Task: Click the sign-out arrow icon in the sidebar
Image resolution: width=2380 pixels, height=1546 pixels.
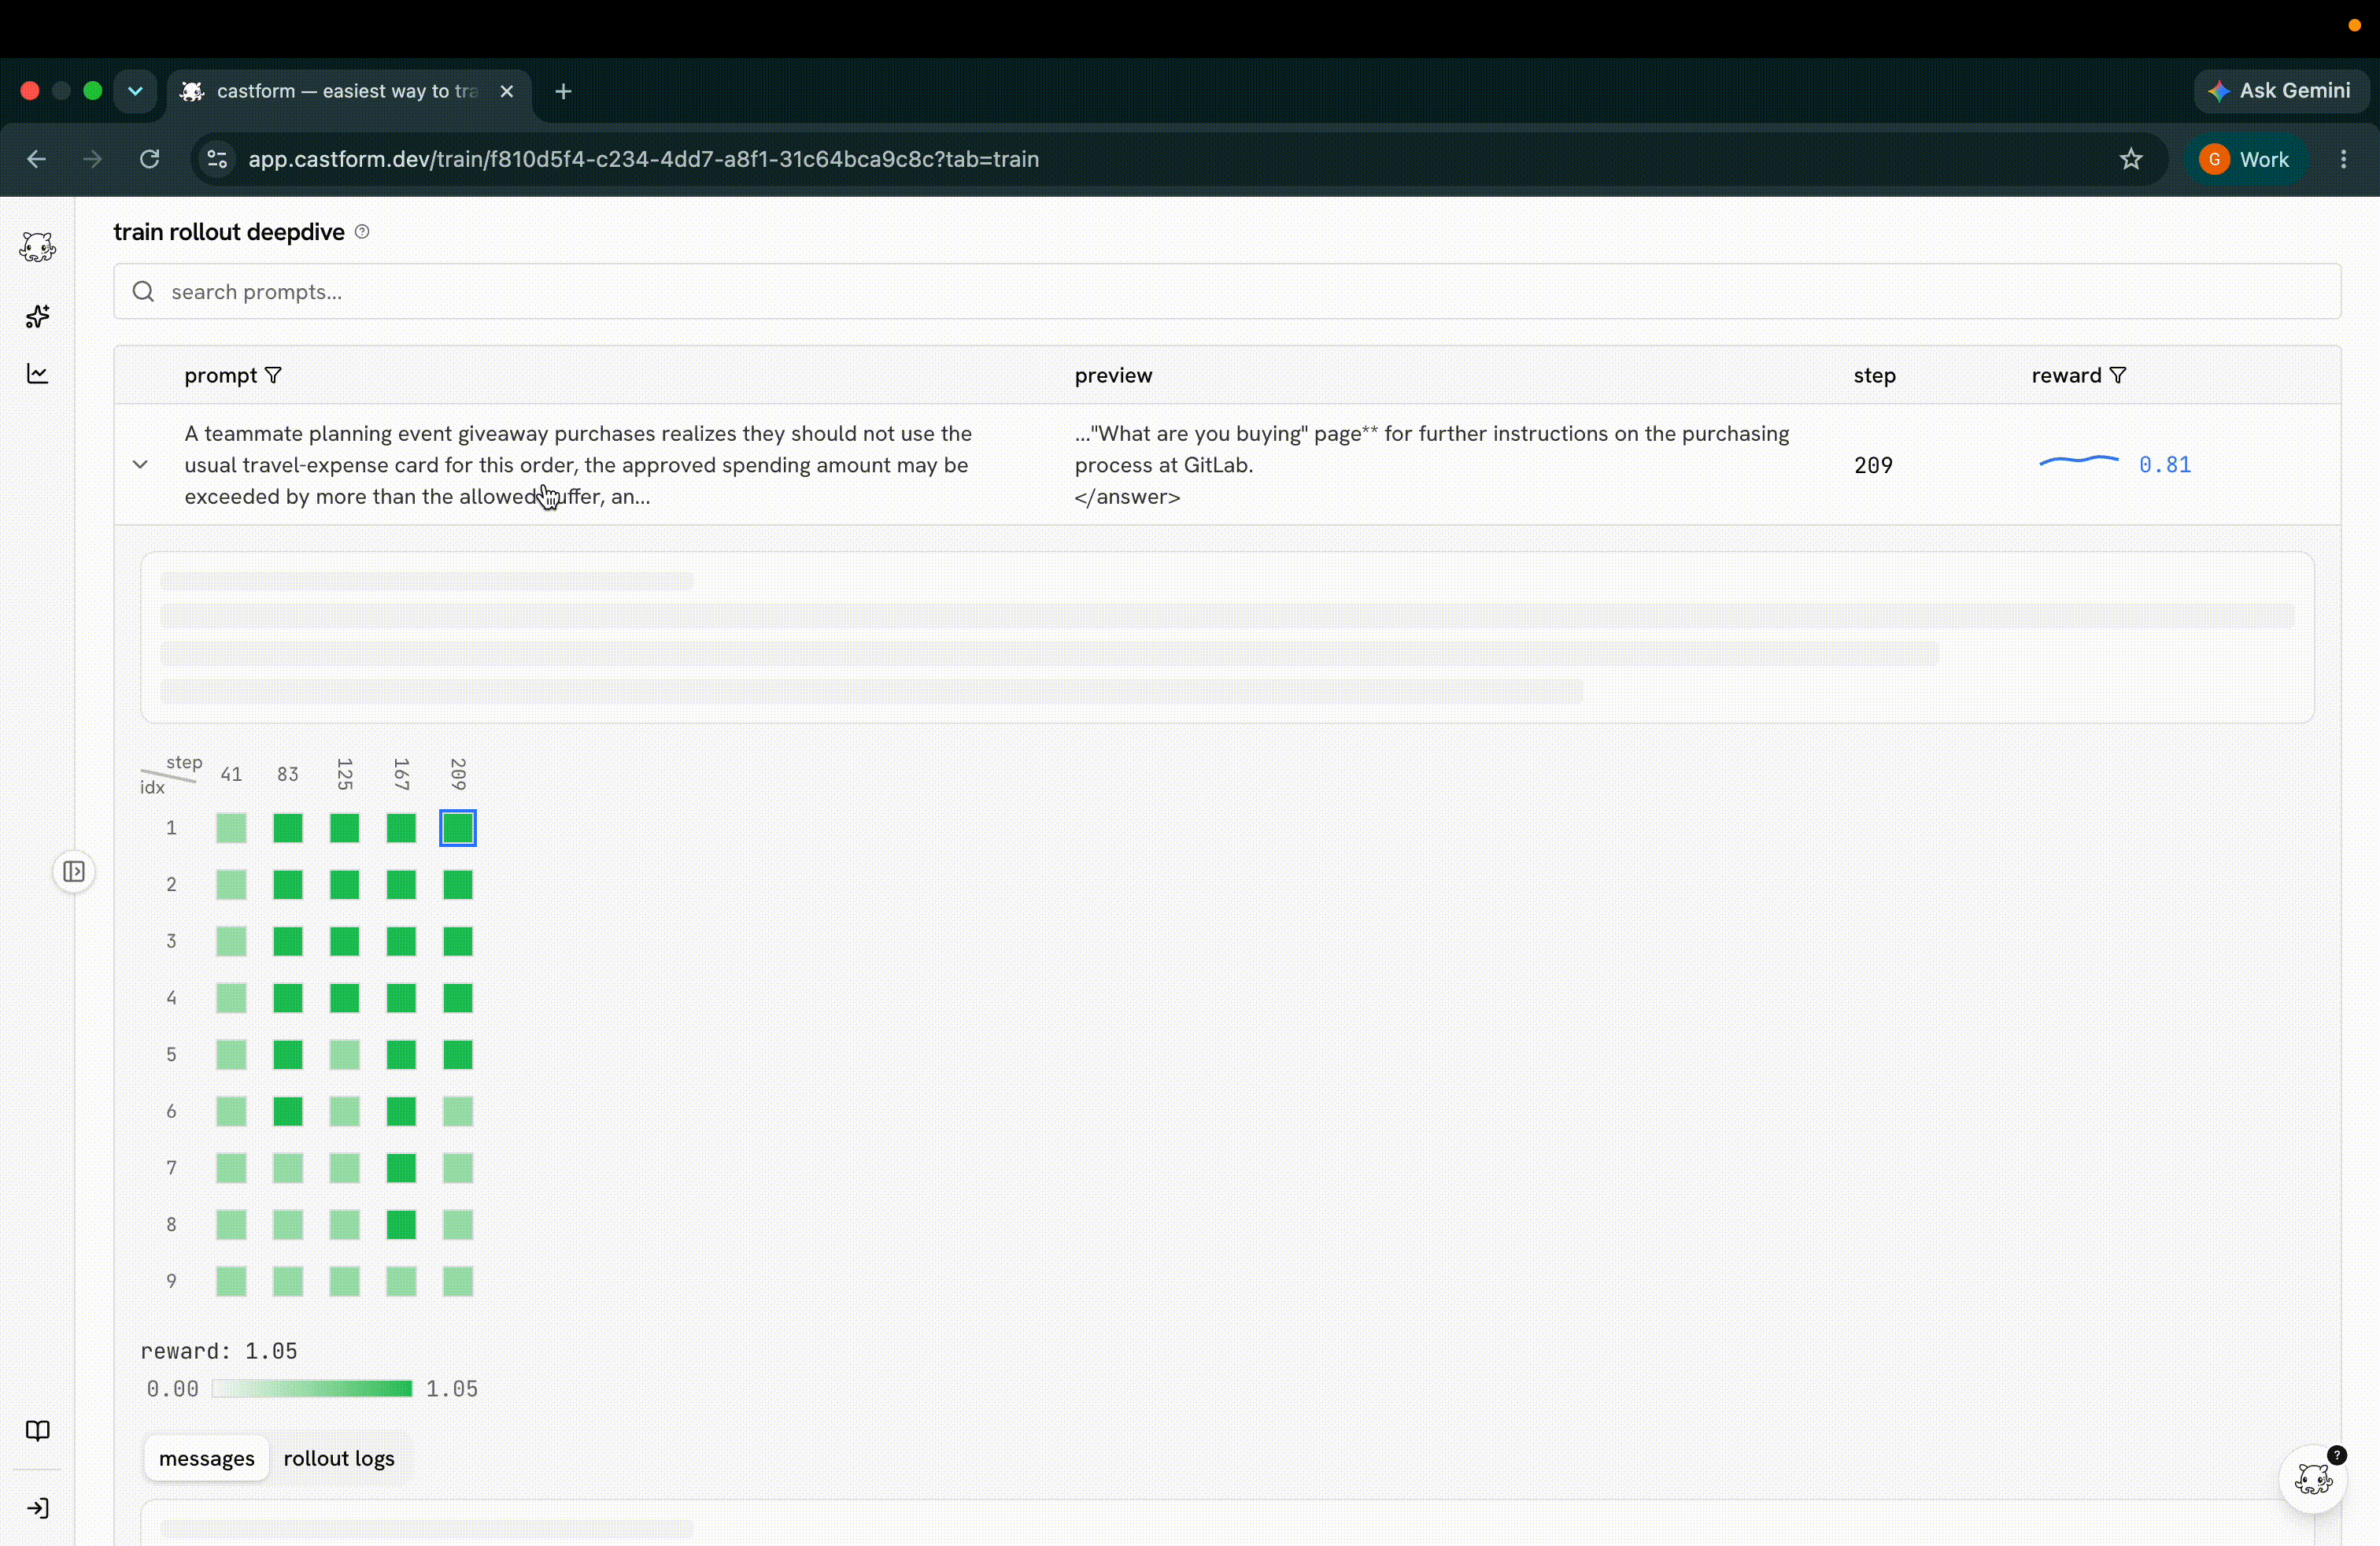Action: click(x=37, y=1508)
